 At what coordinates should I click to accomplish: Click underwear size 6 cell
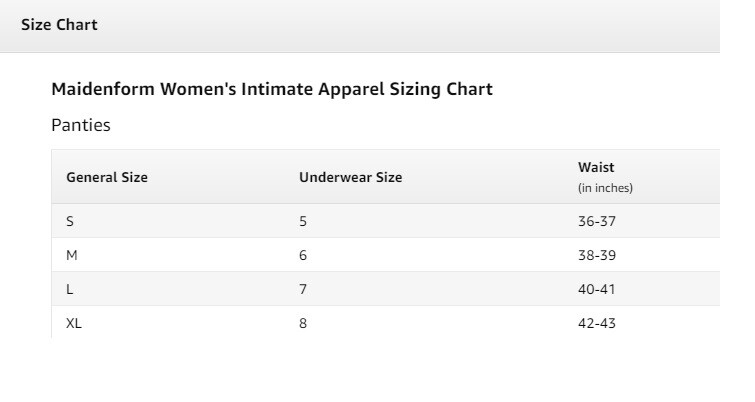click(x=303, y=255)
